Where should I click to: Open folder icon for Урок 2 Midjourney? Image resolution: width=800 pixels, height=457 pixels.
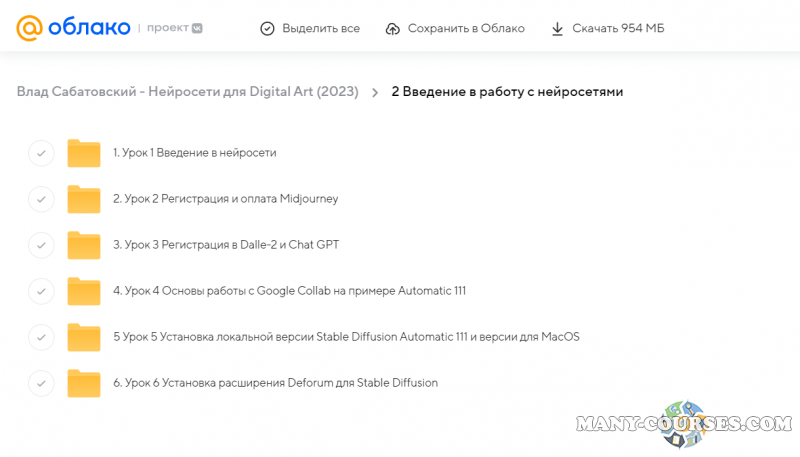84,199
